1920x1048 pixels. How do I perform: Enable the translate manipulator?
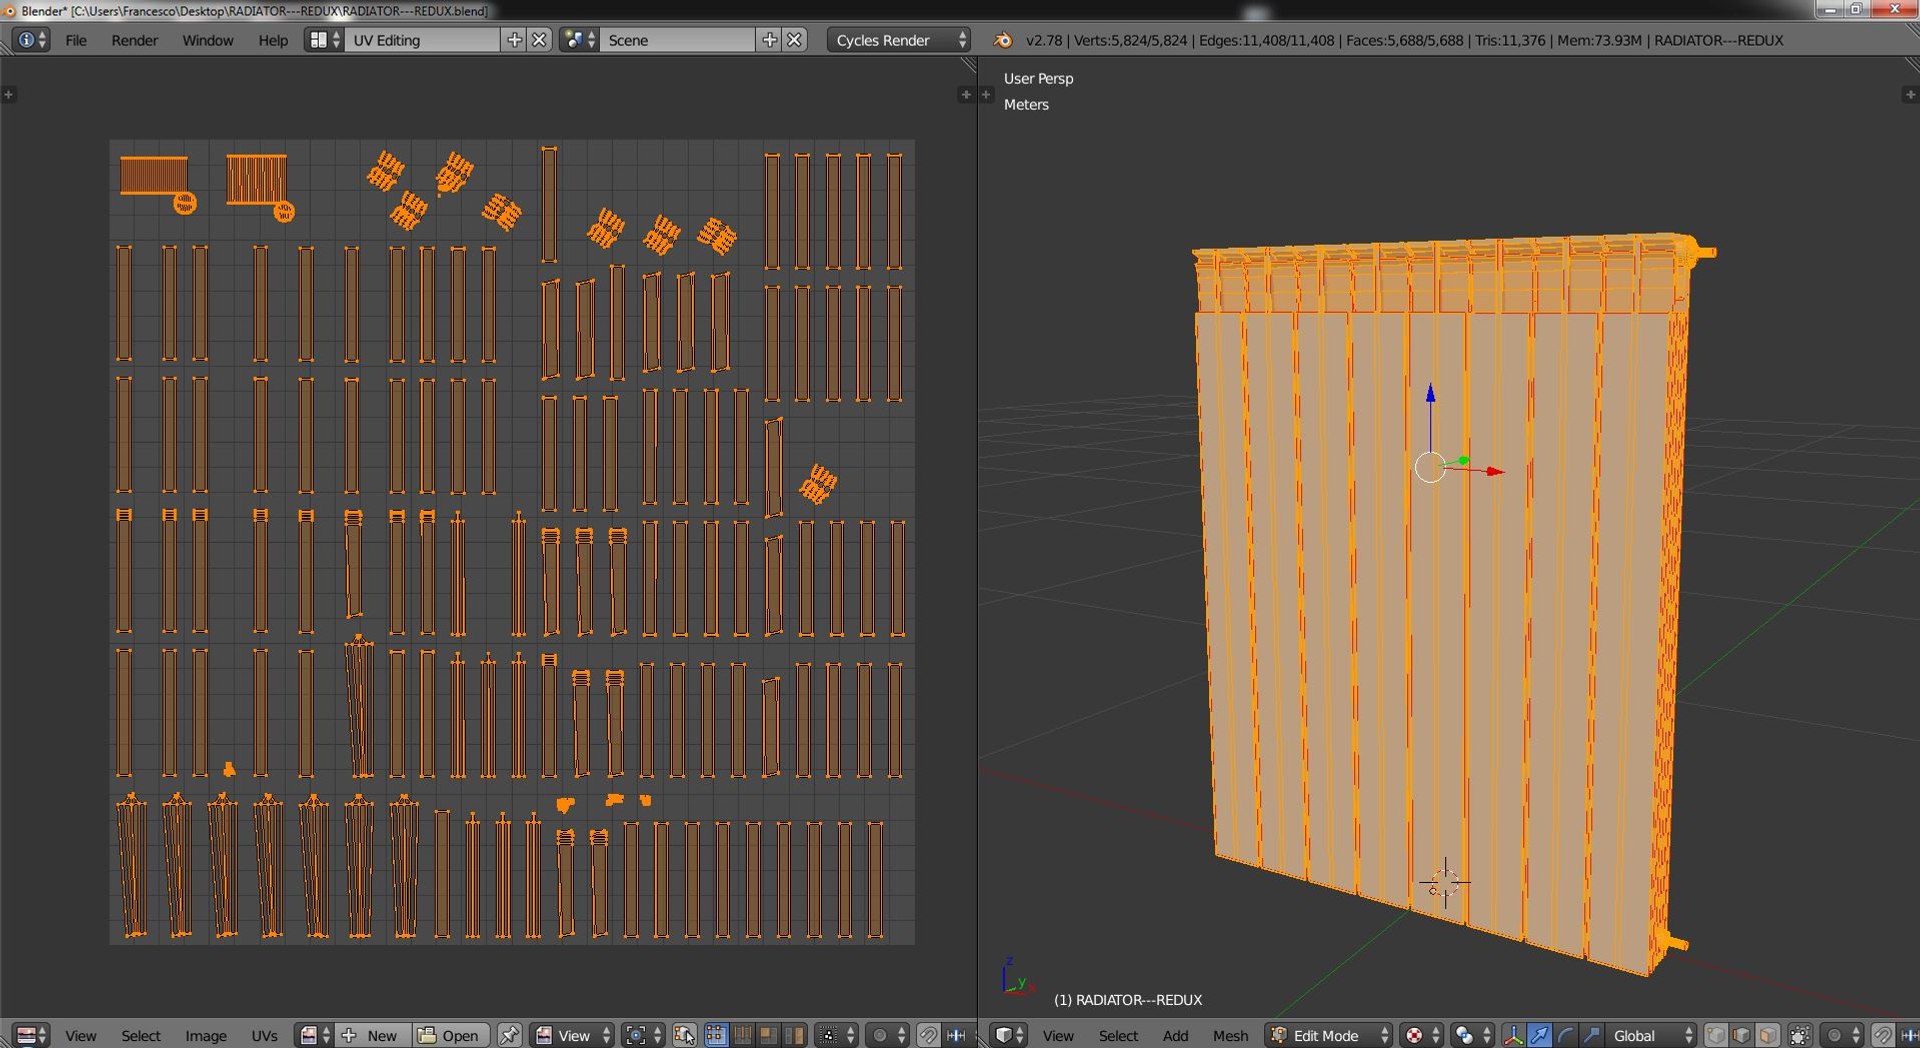coord(1540,1035)
